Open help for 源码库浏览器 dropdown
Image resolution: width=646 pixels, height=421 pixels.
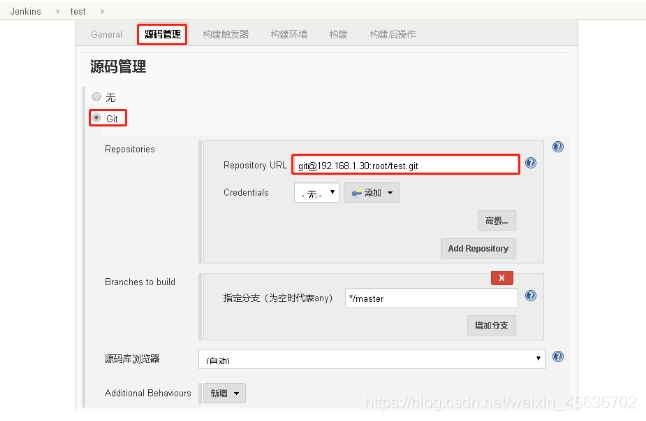(x=558, y=356)
